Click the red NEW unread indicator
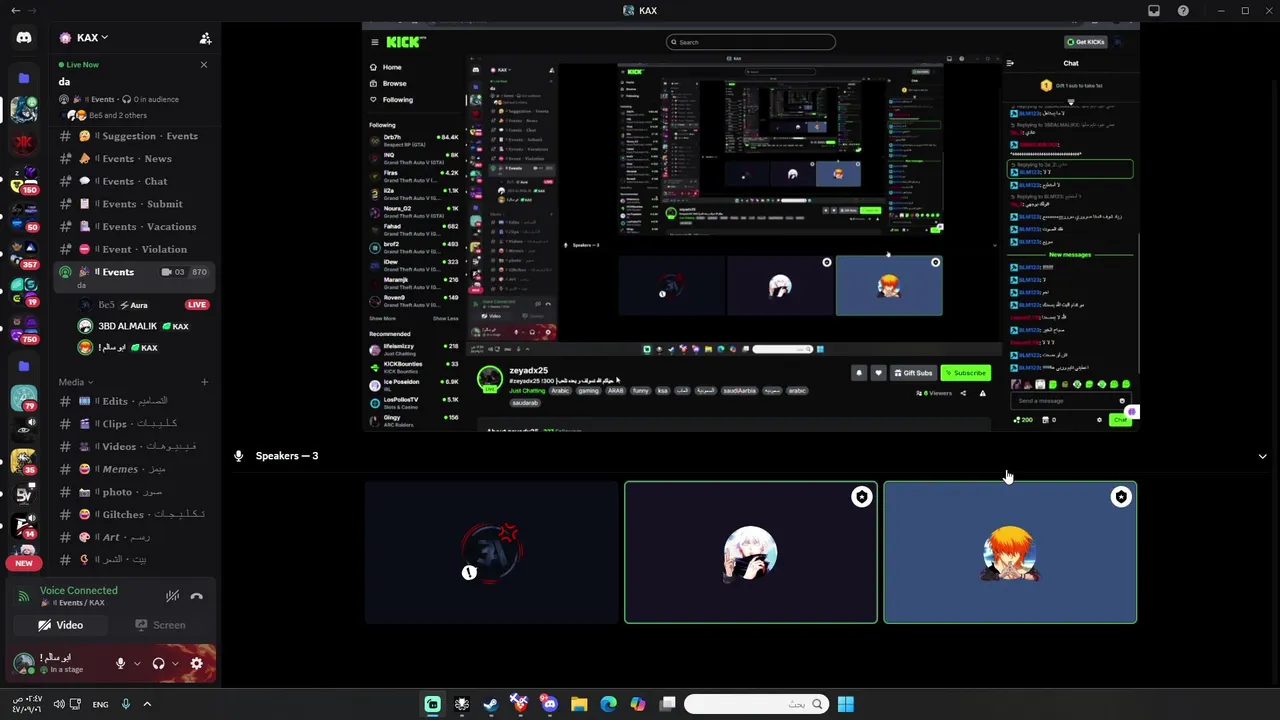This screenshot has width=1280, height=720. [x=24, y=563]
